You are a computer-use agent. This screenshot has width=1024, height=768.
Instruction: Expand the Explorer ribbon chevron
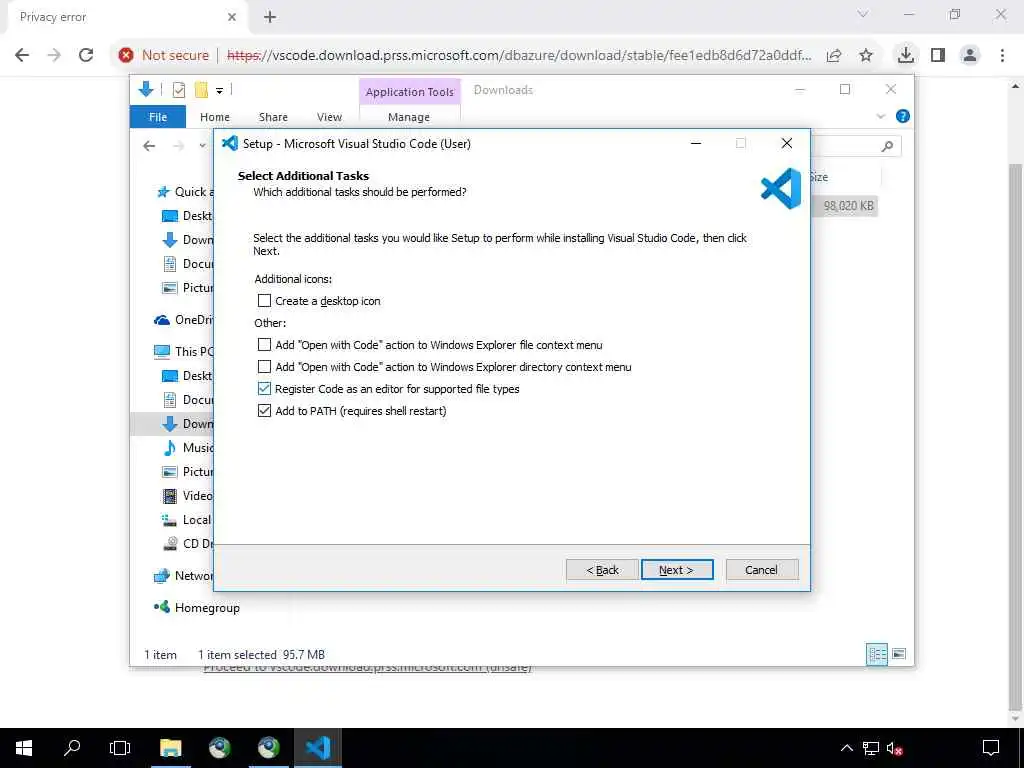click(880, 116)
